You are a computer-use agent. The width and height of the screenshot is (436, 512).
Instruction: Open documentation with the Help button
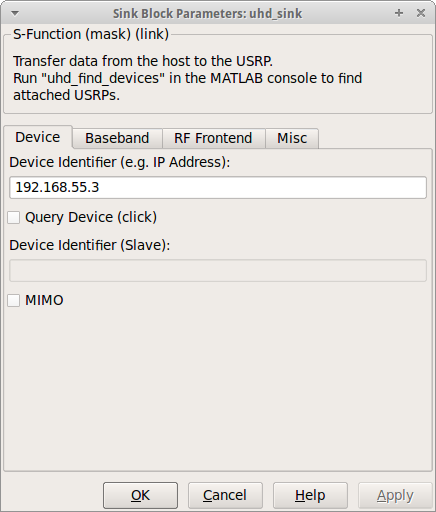310,495
